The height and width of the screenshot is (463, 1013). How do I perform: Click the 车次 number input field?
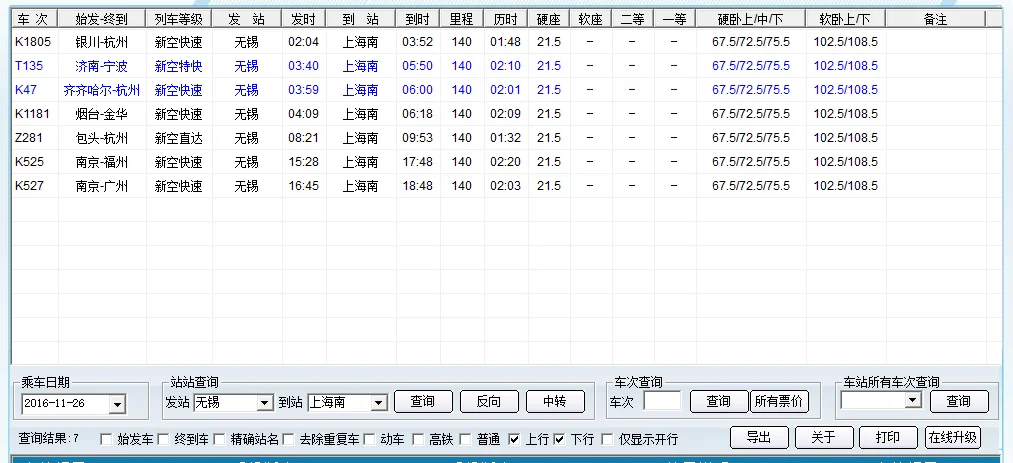click(662, 402)
